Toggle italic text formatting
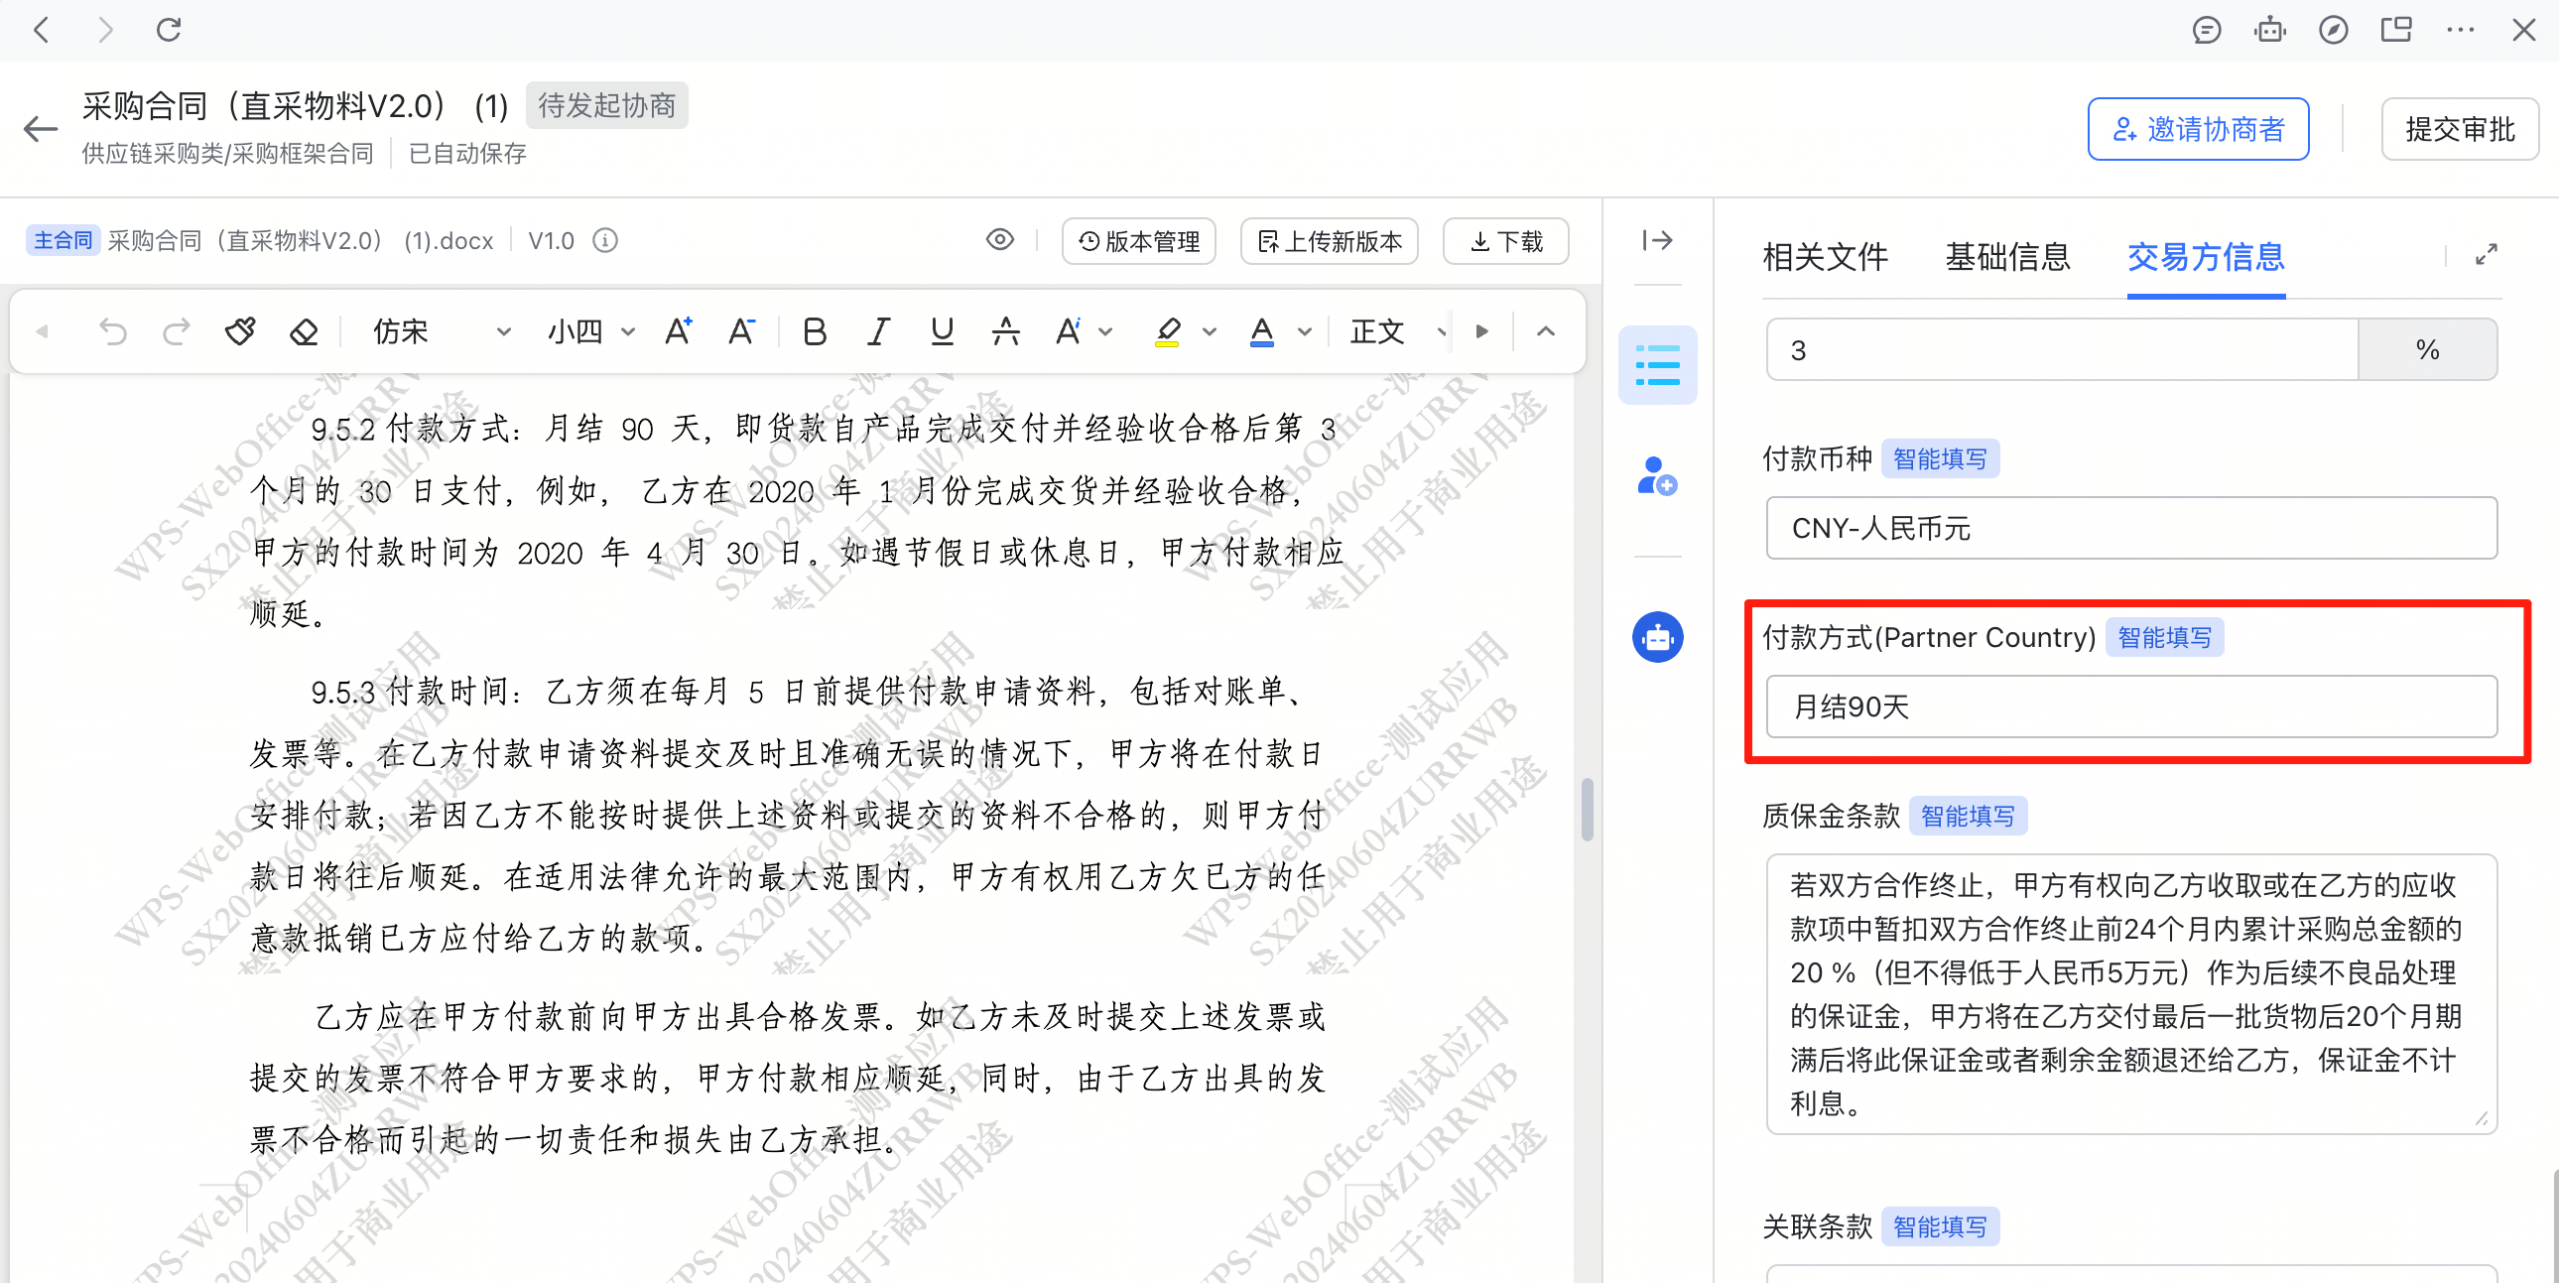 point(877,331)
